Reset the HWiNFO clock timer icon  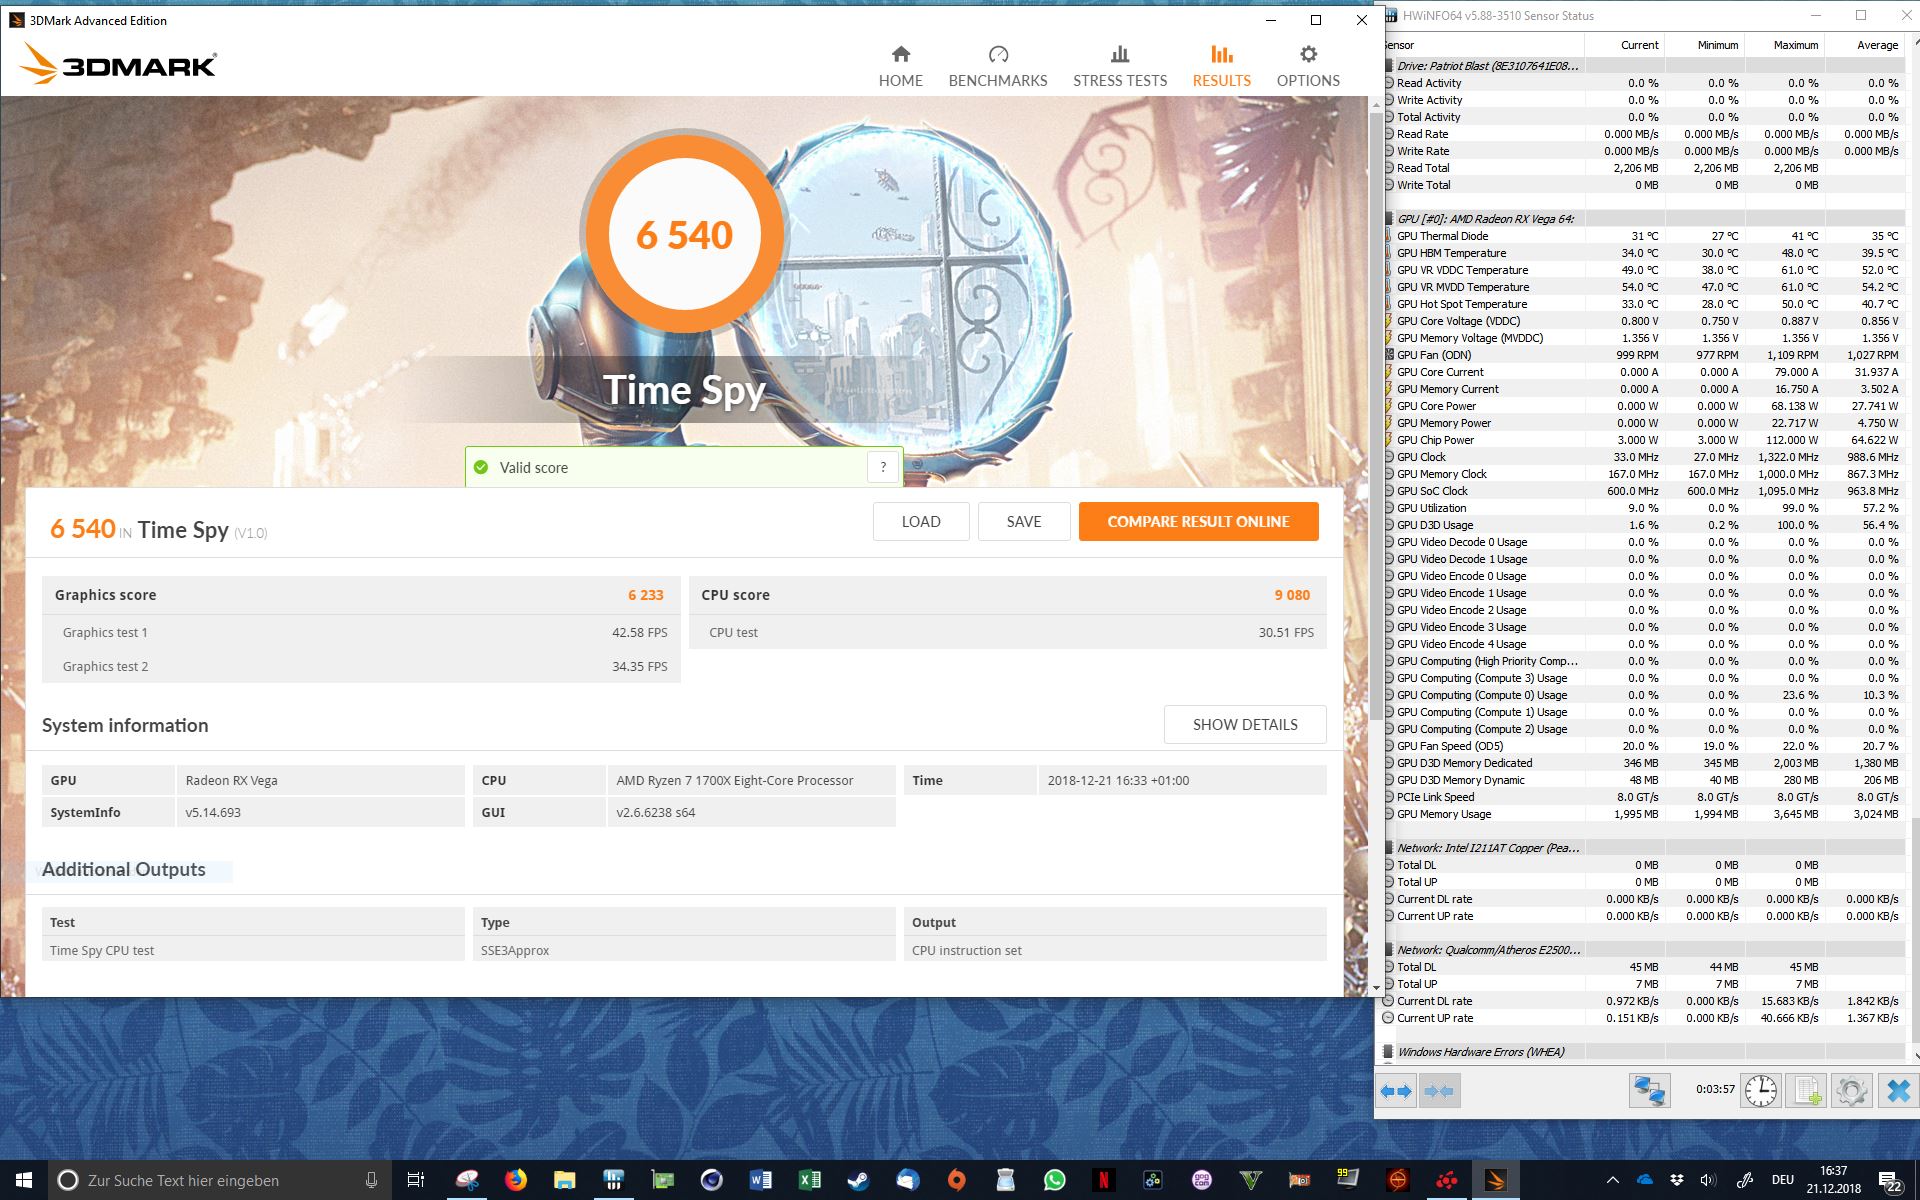1760,1091
